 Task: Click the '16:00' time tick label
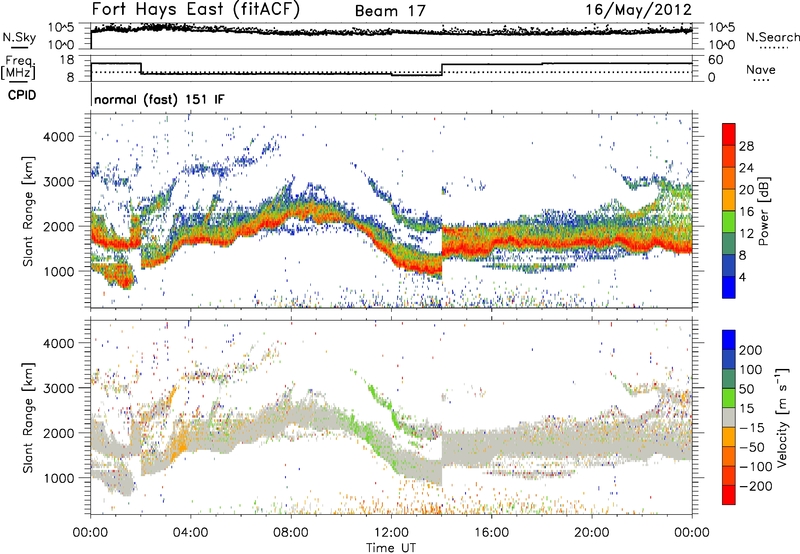tap(491, 533)
